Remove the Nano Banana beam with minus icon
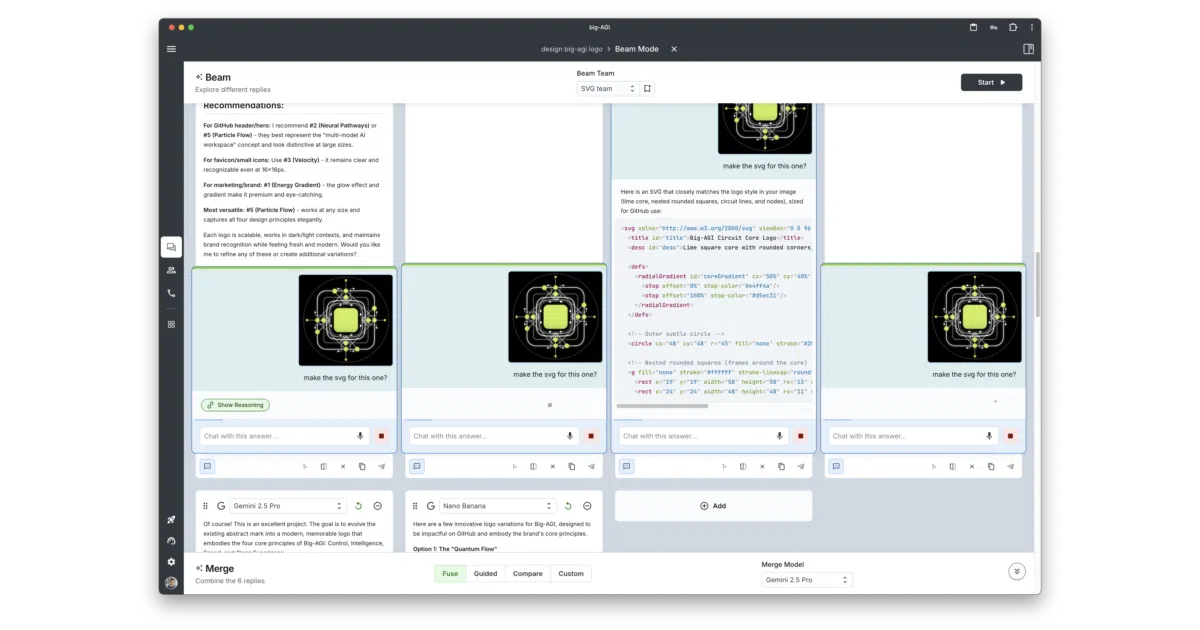 click(x=587, y=506)
